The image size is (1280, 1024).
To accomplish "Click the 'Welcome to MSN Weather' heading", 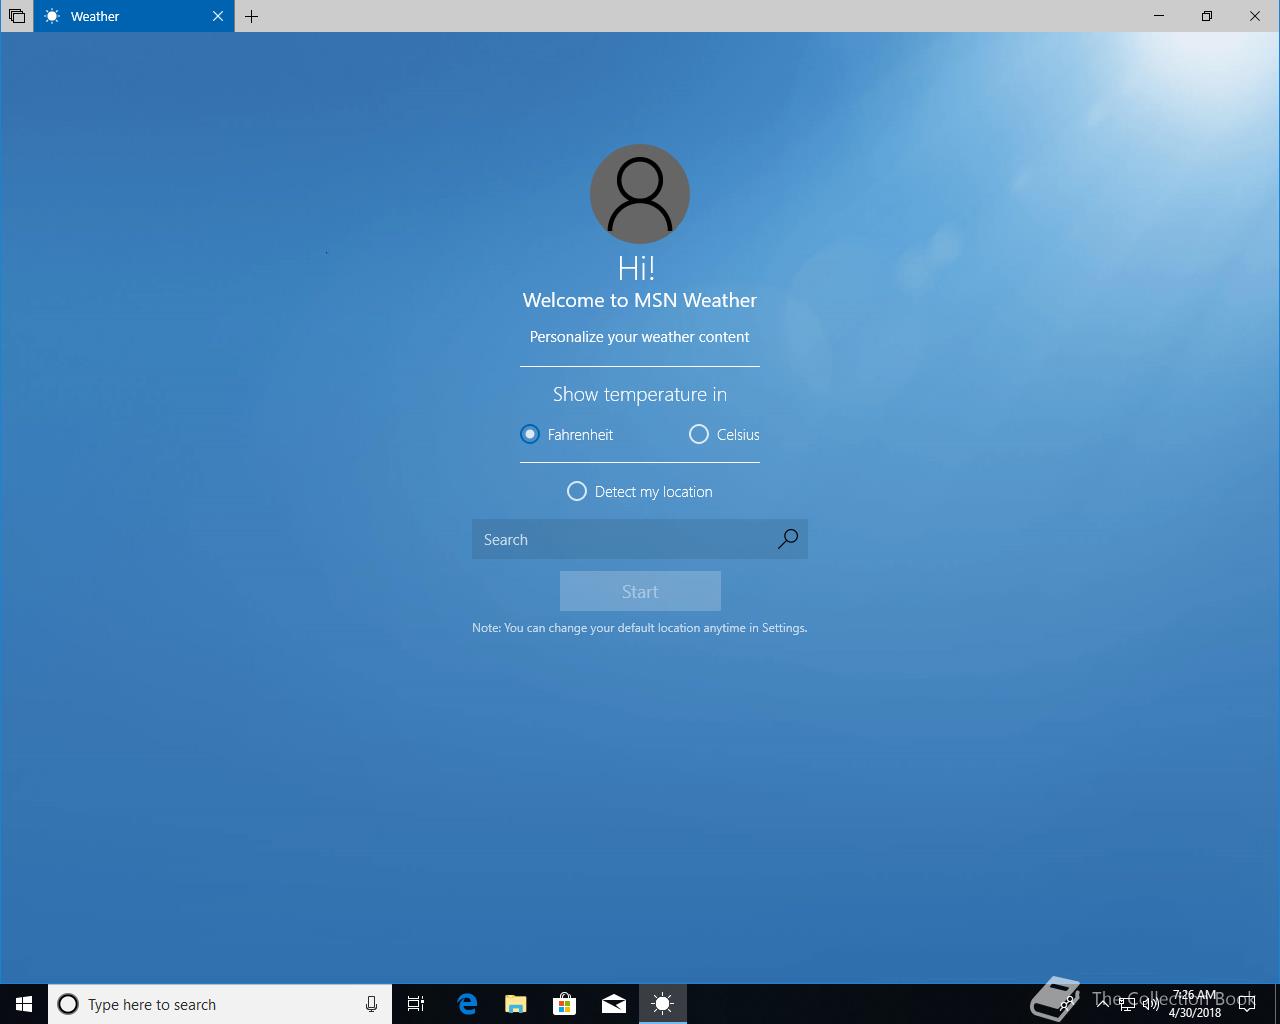I will [640, 300].
